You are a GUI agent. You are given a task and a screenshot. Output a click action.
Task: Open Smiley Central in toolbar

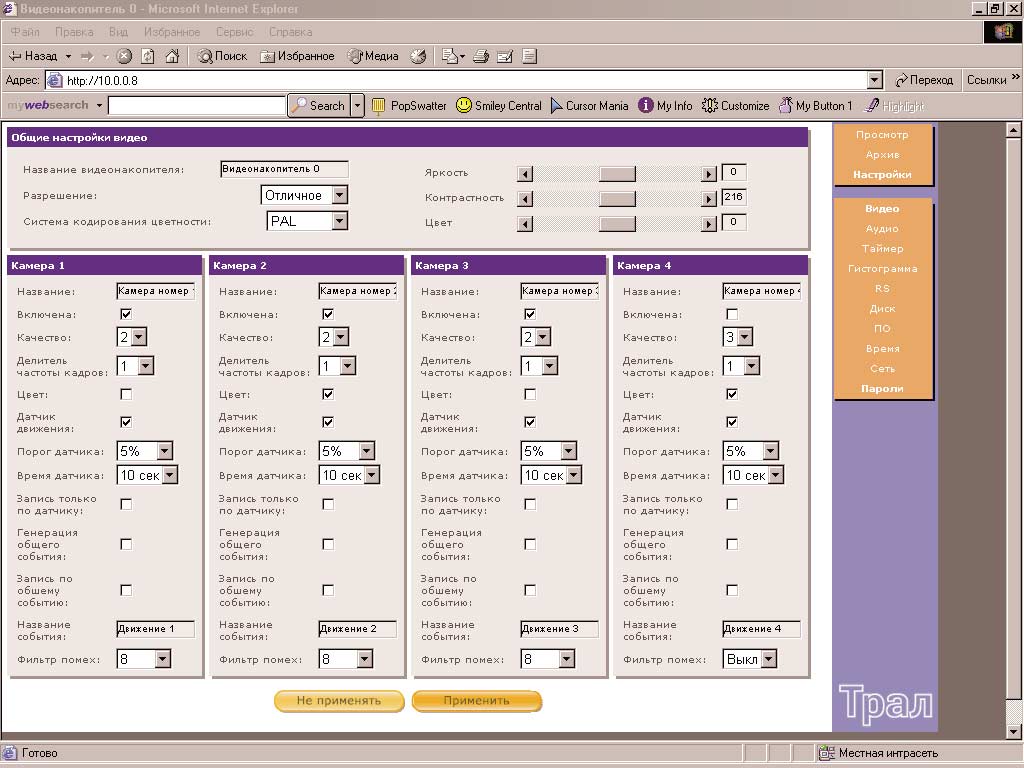[x=498, y=105]
